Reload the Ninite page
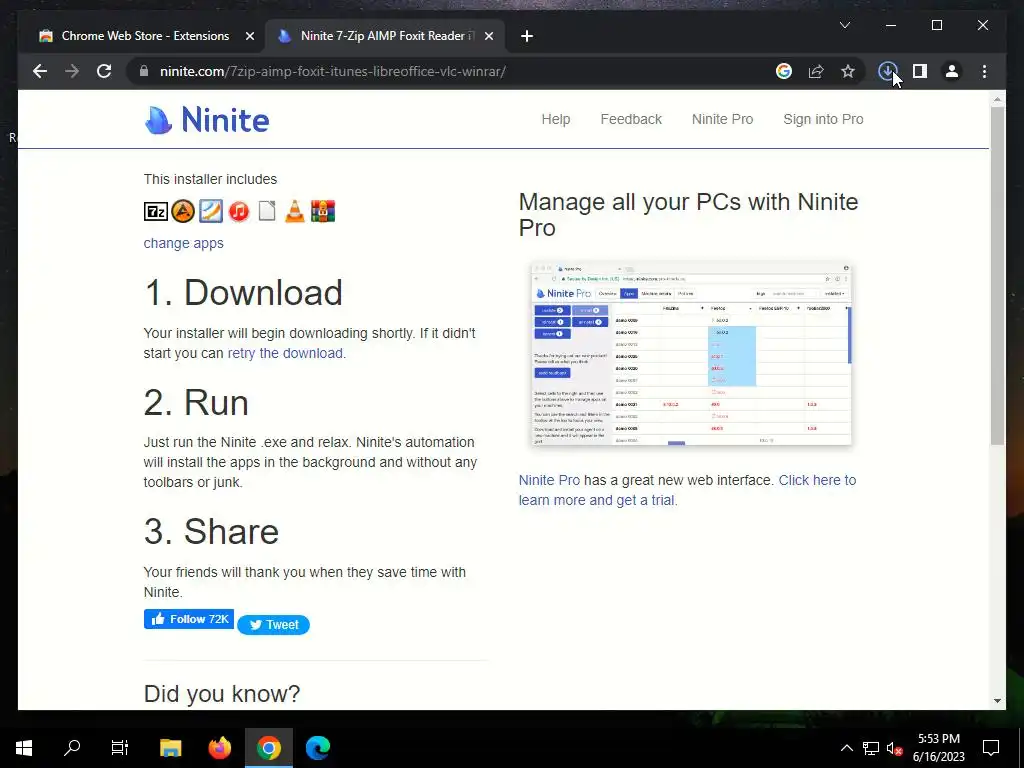This screenshot has width=1024, height=768. click(104, 71)
